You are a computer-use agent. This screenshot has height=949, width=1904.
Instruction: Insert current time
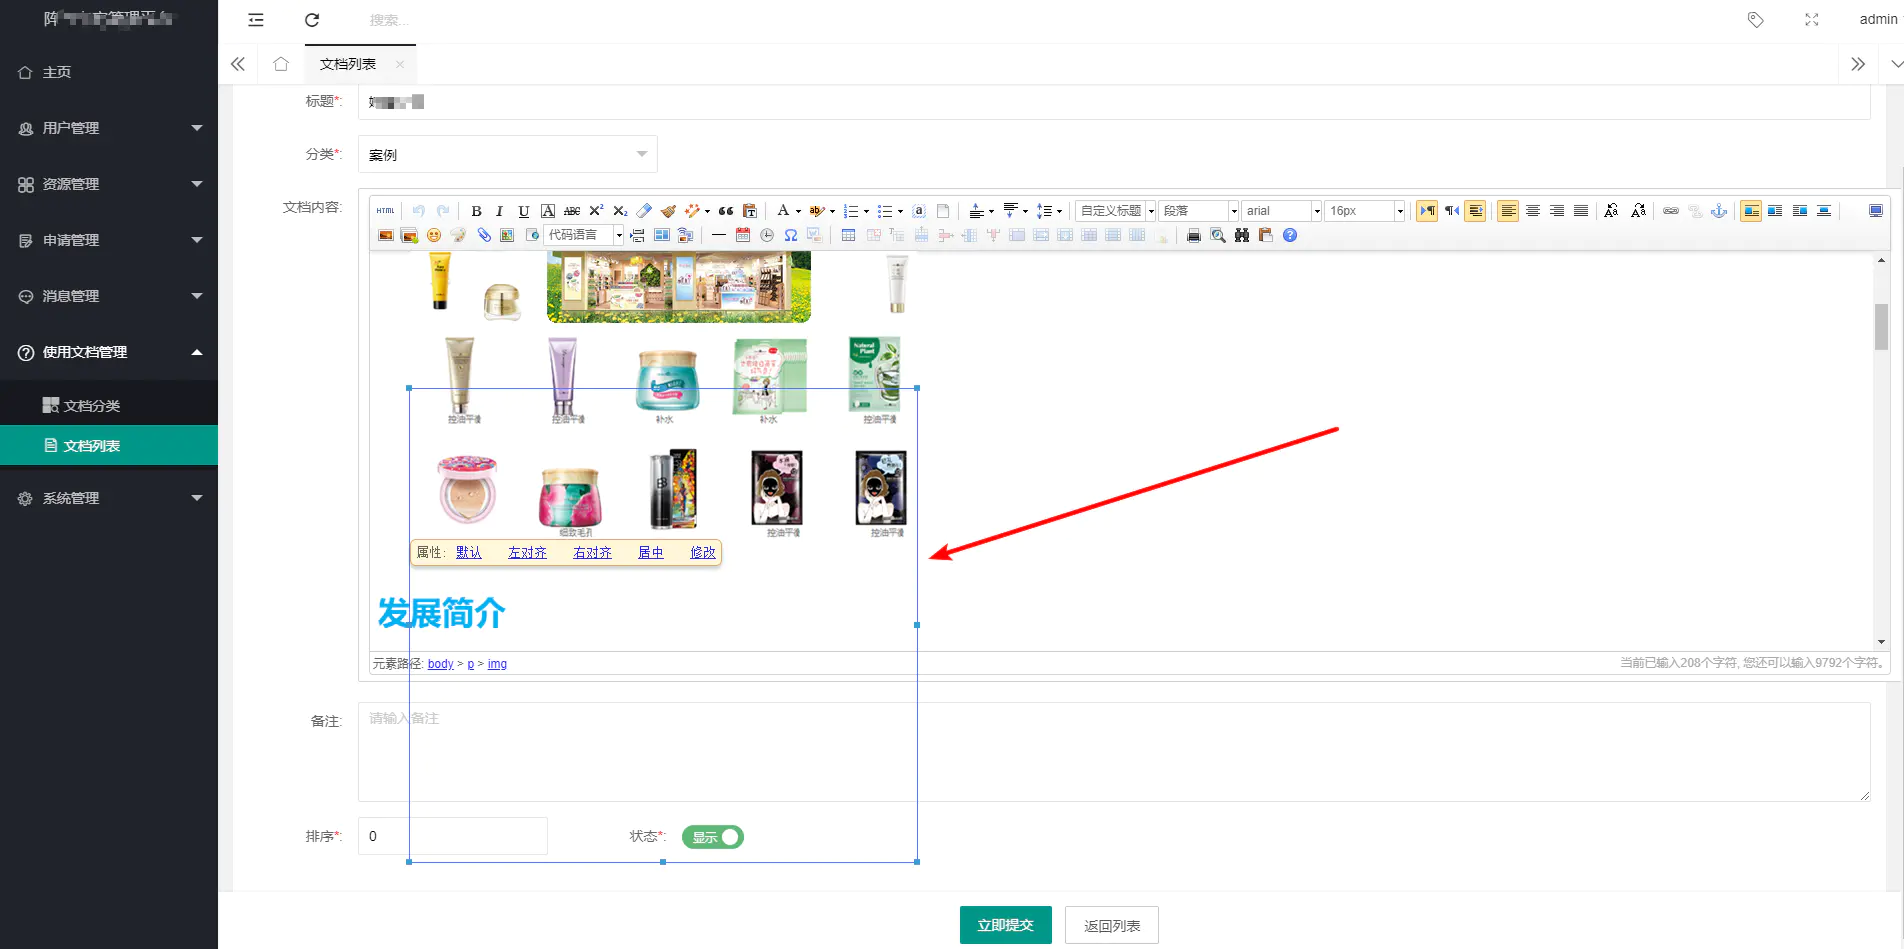[x=767, y=235]
